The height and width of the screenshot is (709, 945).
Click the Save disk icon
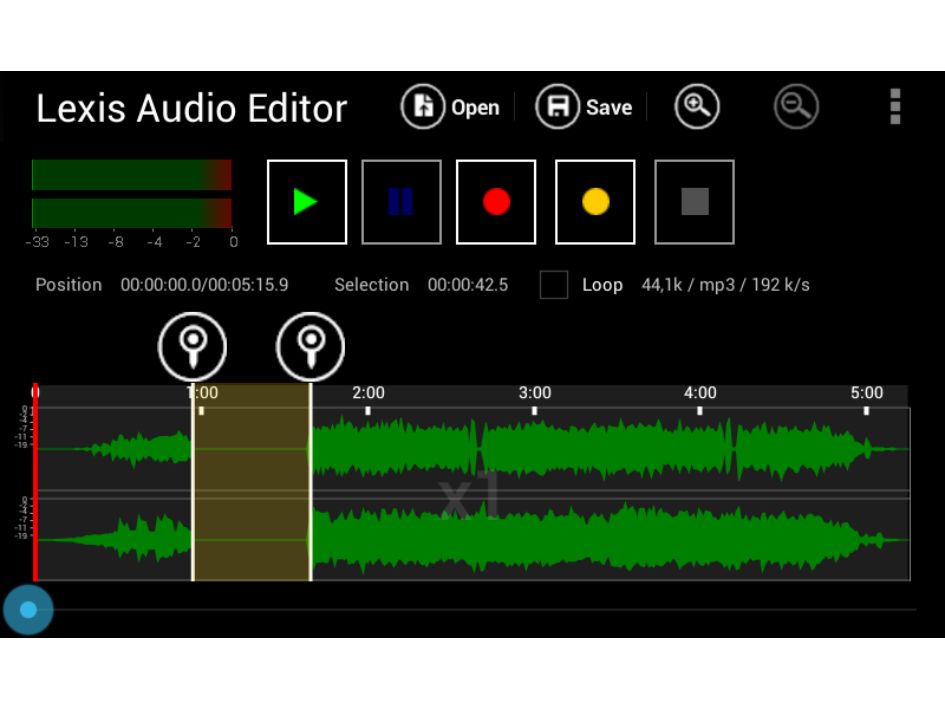click(557, 107)
